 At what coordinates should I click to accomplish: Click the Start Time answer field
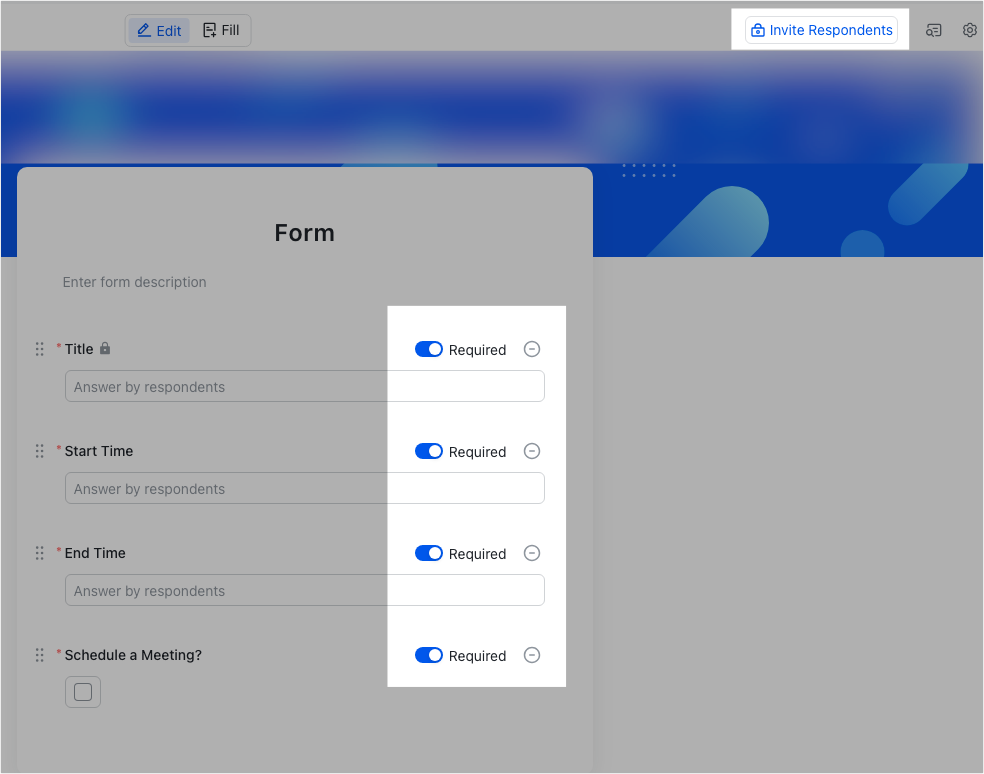pos(305,488)
